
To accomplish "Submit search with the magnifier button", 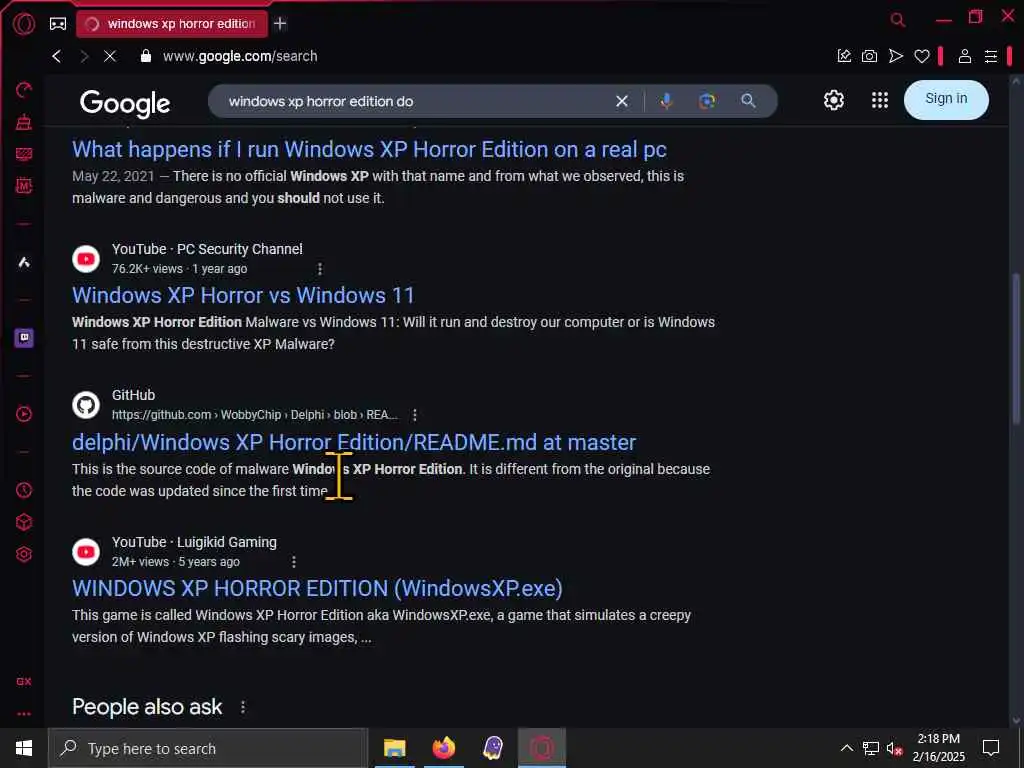I will point(748,101).
